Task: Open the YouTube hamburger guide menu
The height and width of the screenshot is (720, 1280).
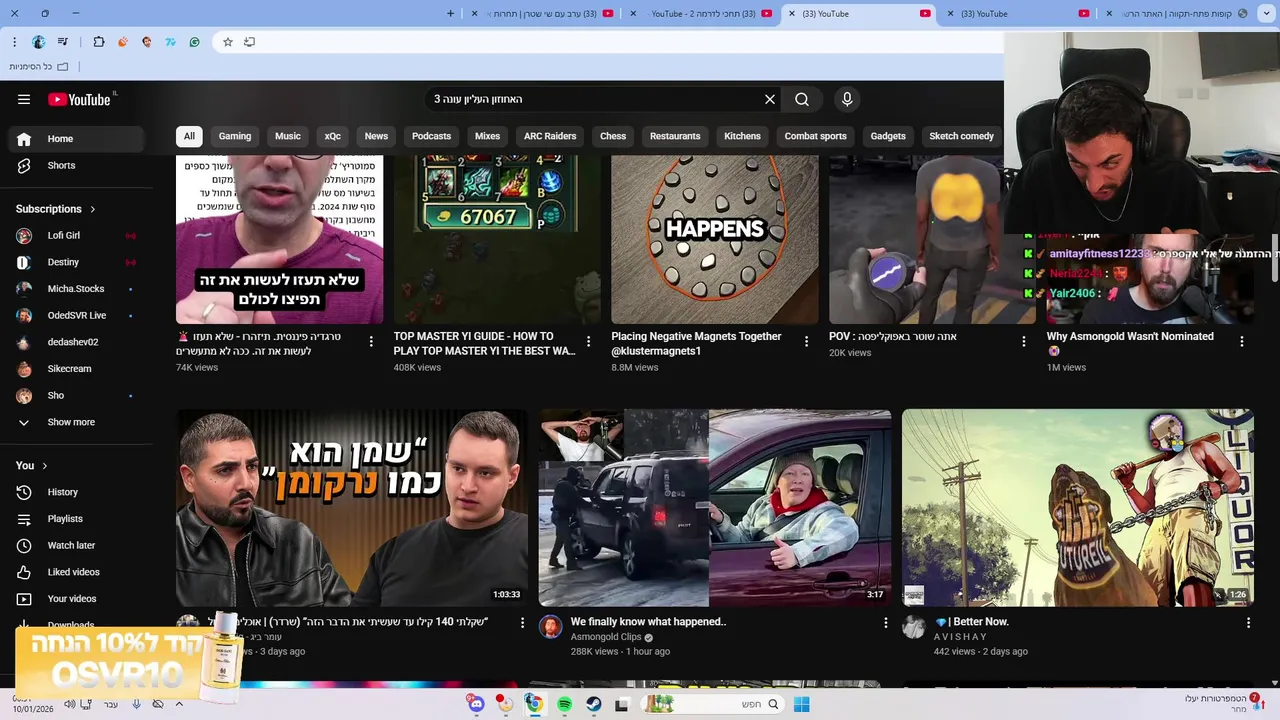Action: [x=24, y=99]
